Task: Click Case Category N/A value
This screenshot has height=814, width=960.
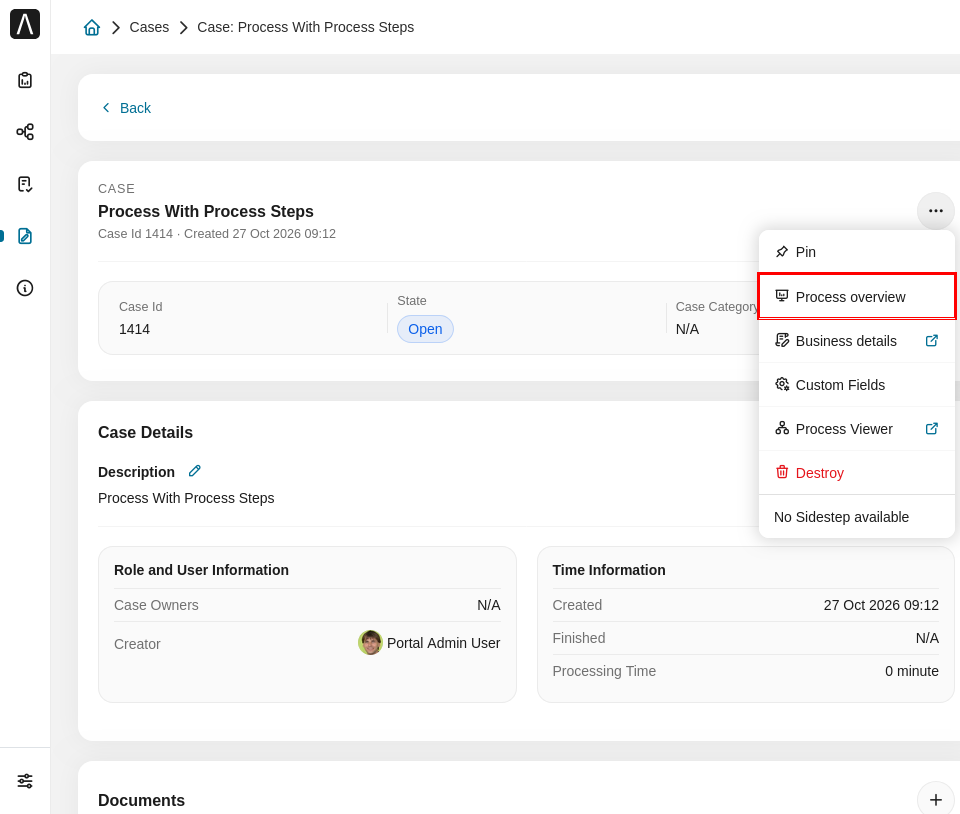Action: (x=687, y=329)
